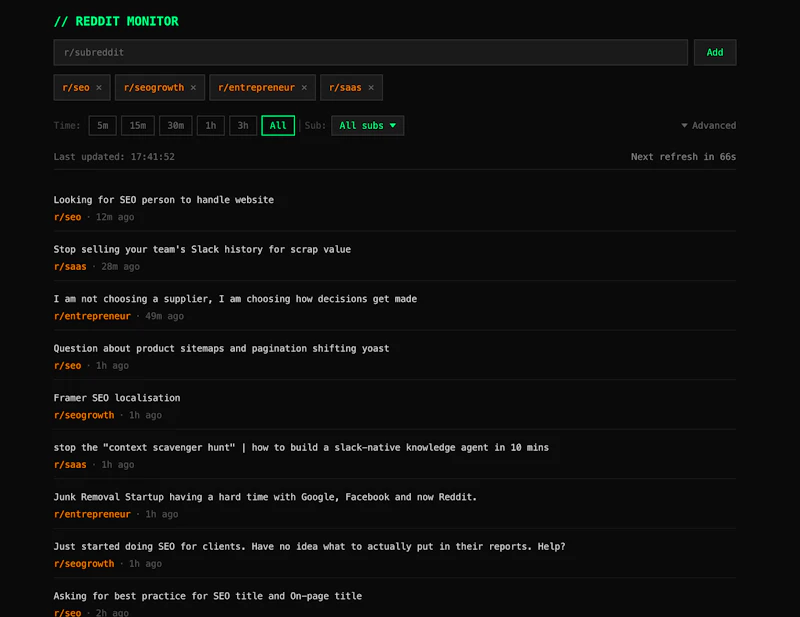Open the All subs dropdown

click(x=367, y=126)
